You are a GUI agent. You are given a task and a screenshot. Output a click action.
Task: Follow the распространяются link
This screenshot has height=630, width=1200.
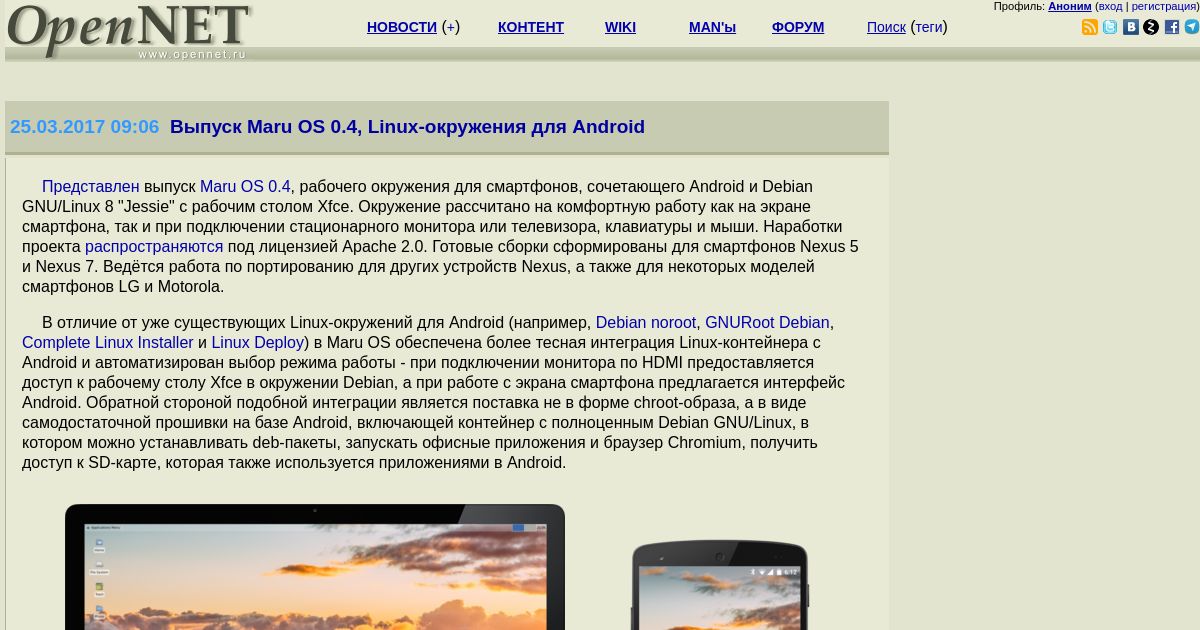click(x=154, y=246)
